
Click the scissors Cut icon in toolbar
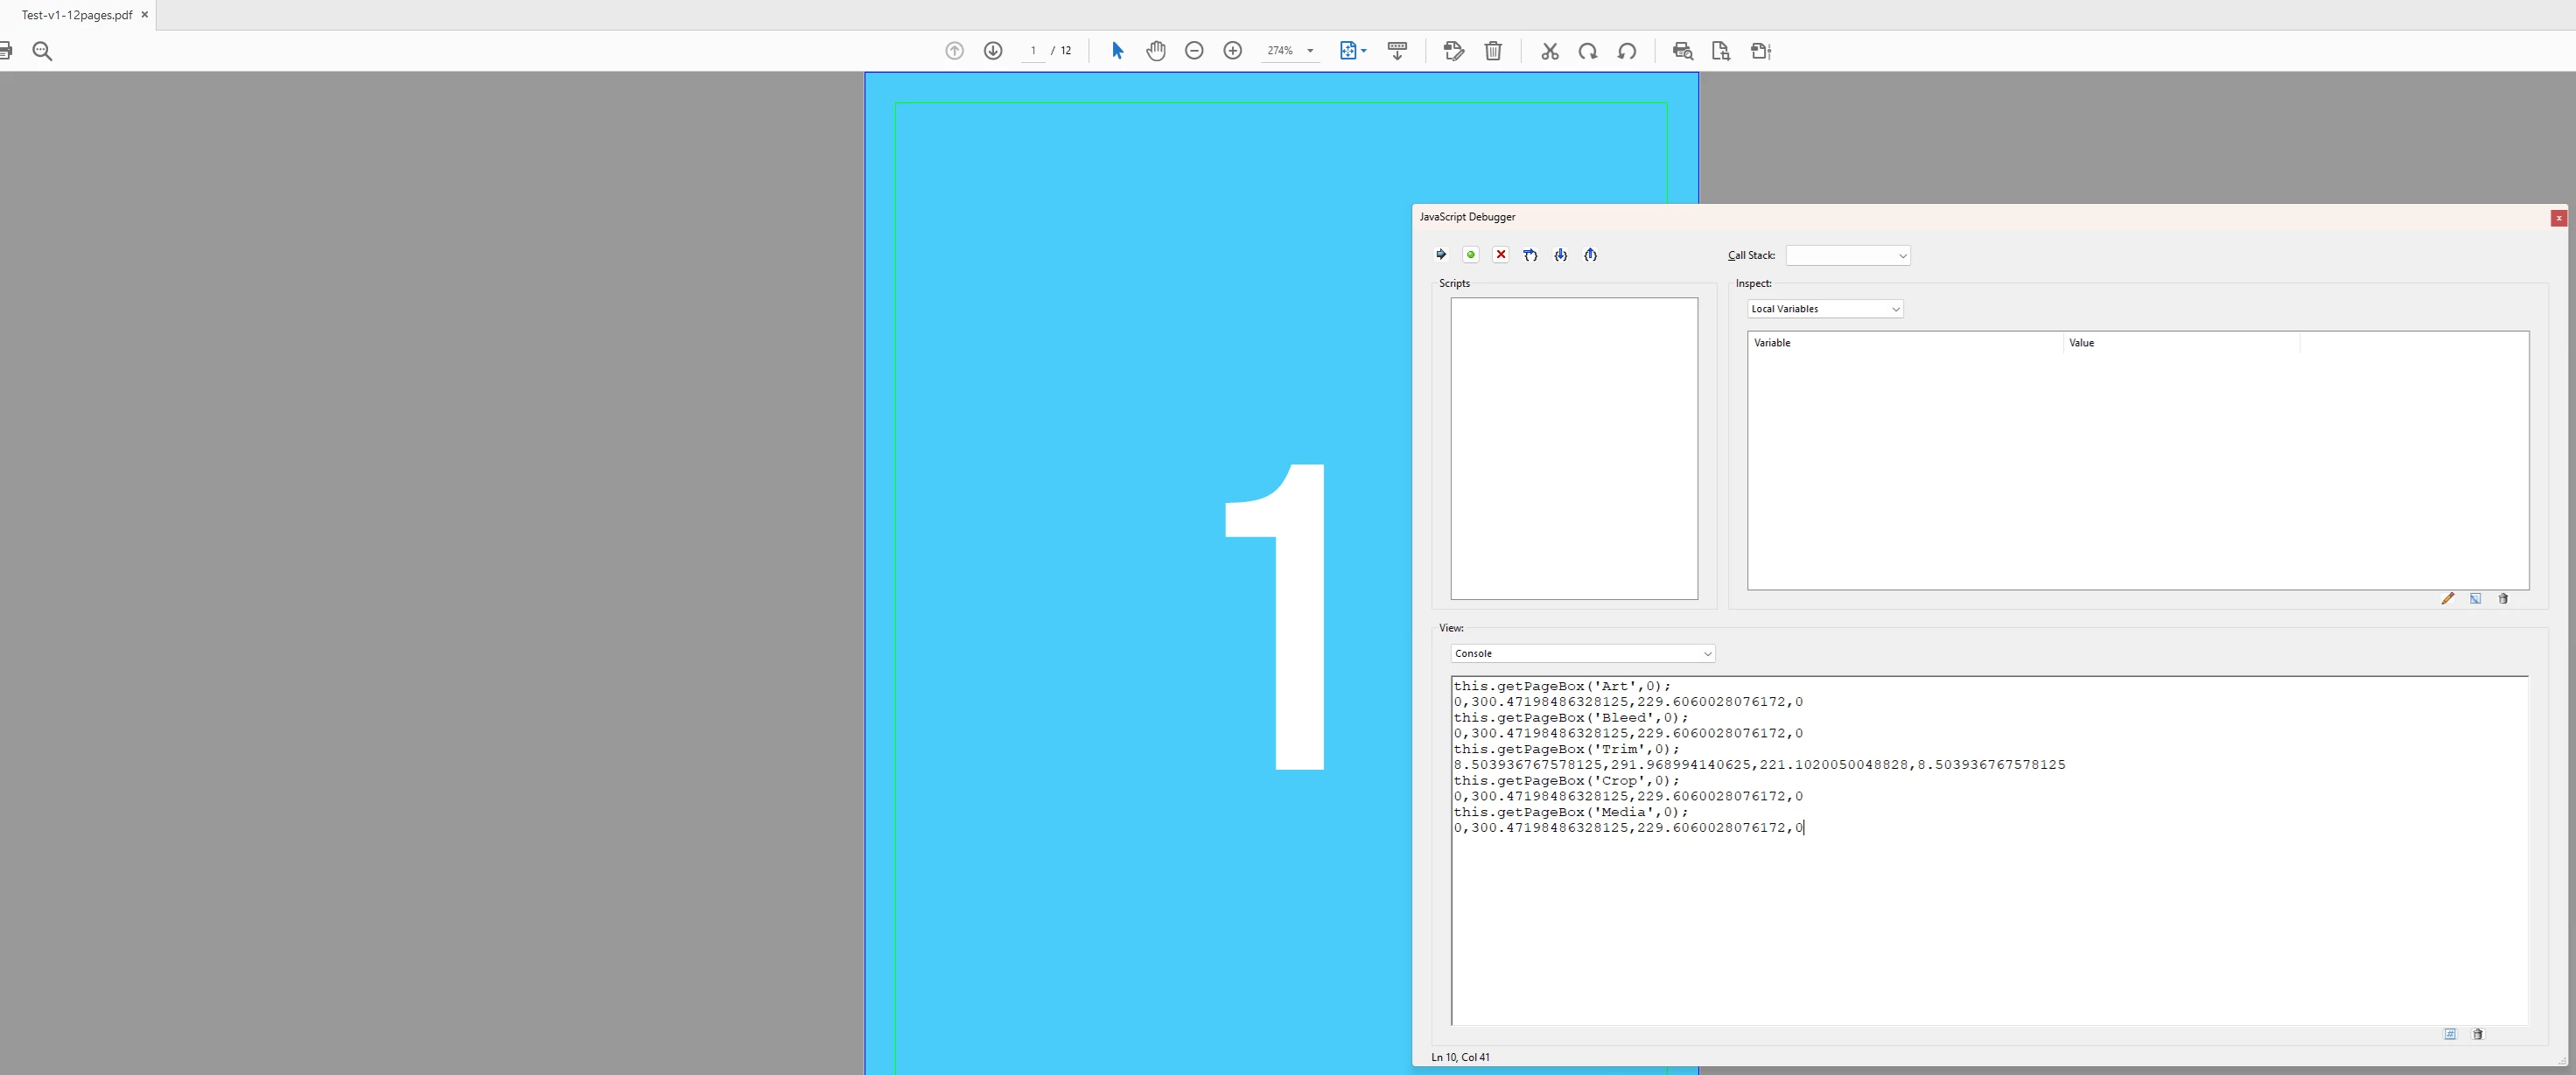[1550, 51]
